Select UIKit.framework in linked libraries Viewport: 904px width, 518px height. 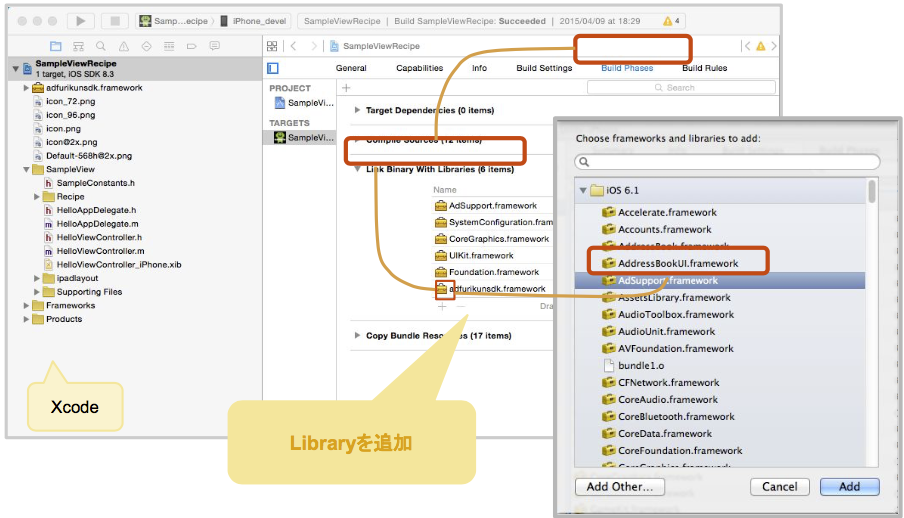click(x=481, y=256)
